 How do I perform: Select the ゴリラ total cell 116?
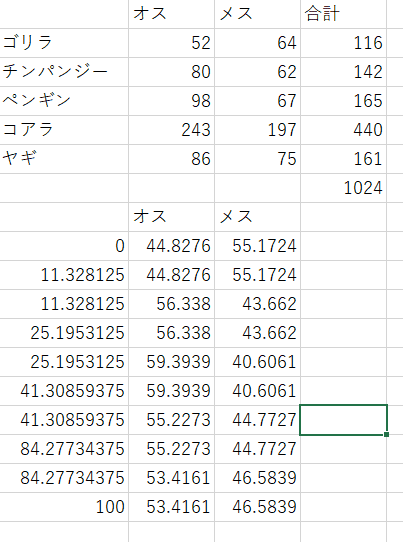[x=344, y=43]
